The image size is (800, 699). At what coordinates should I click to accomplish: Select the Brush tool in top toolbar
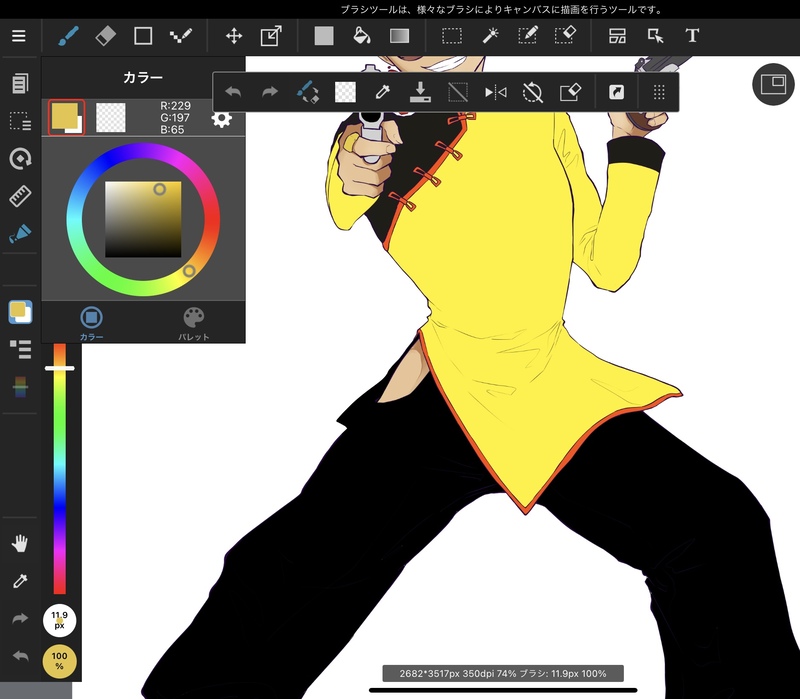click(x=68, y=36)
